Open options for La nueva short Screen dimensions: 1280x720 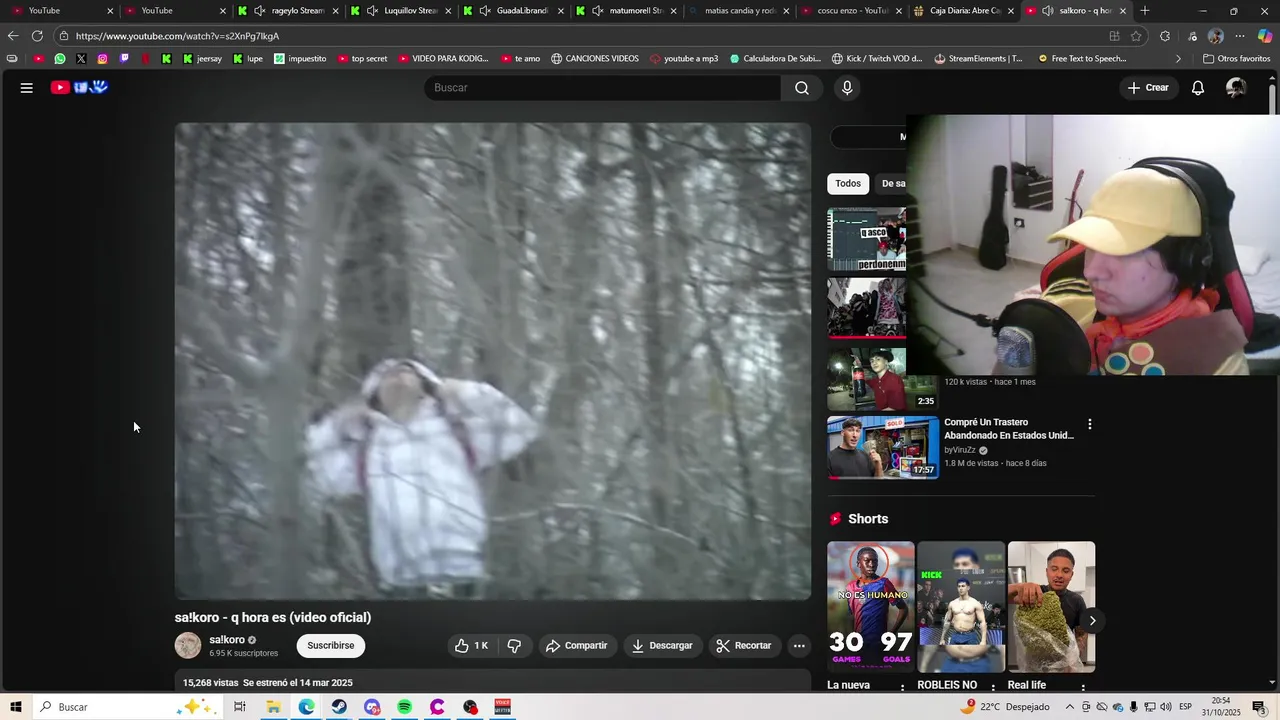pyautogui.click(x=903, y=687)
